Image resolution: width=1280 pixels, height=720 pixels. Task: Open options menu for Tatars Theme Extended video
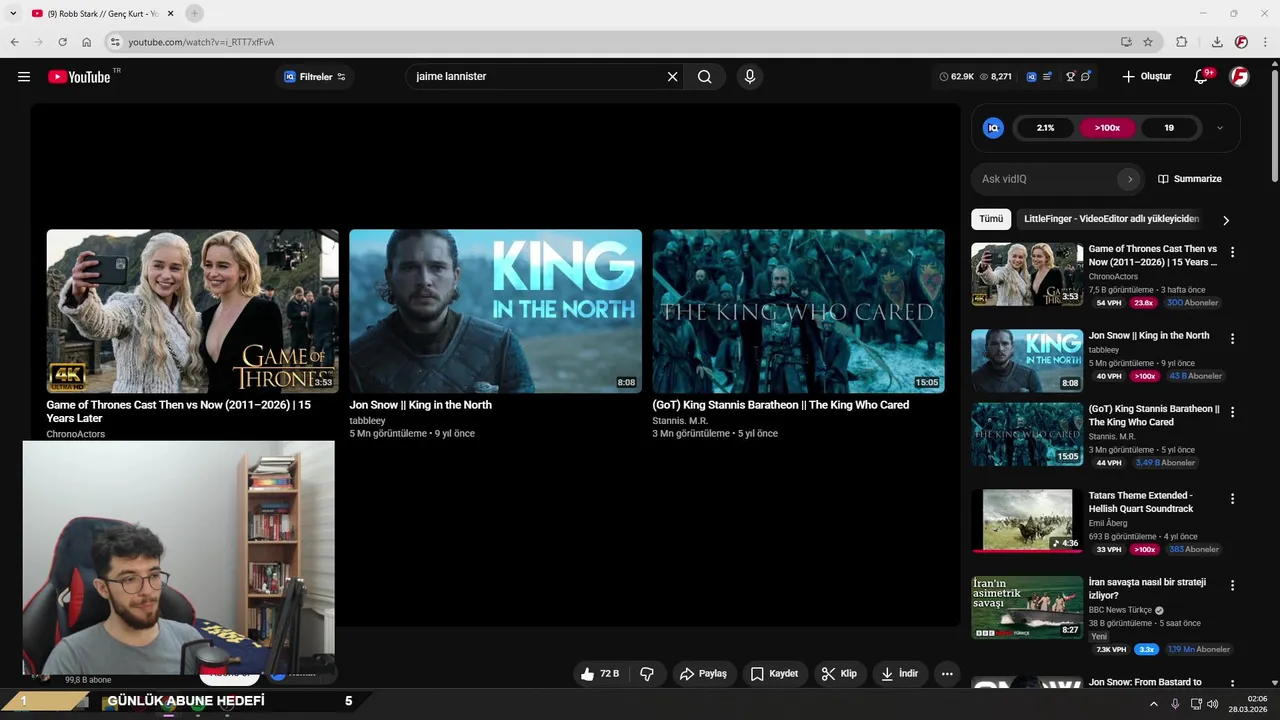pos(1232,499)
